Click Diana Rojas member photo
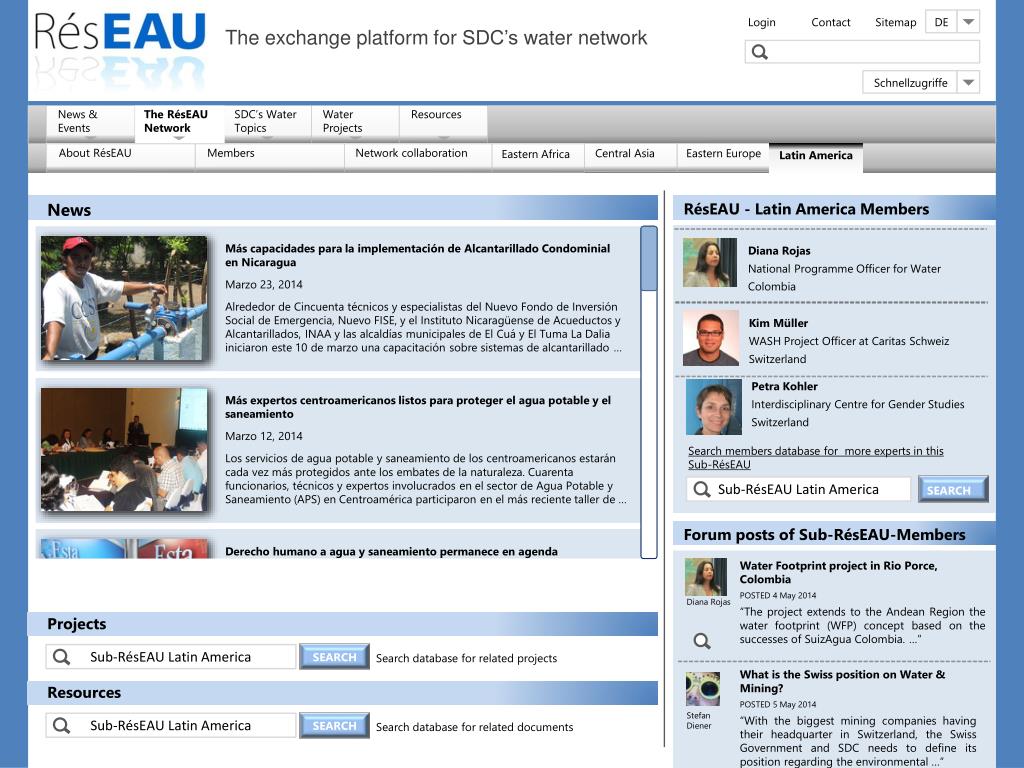1024x768 pixels. [x=710, y=263]
